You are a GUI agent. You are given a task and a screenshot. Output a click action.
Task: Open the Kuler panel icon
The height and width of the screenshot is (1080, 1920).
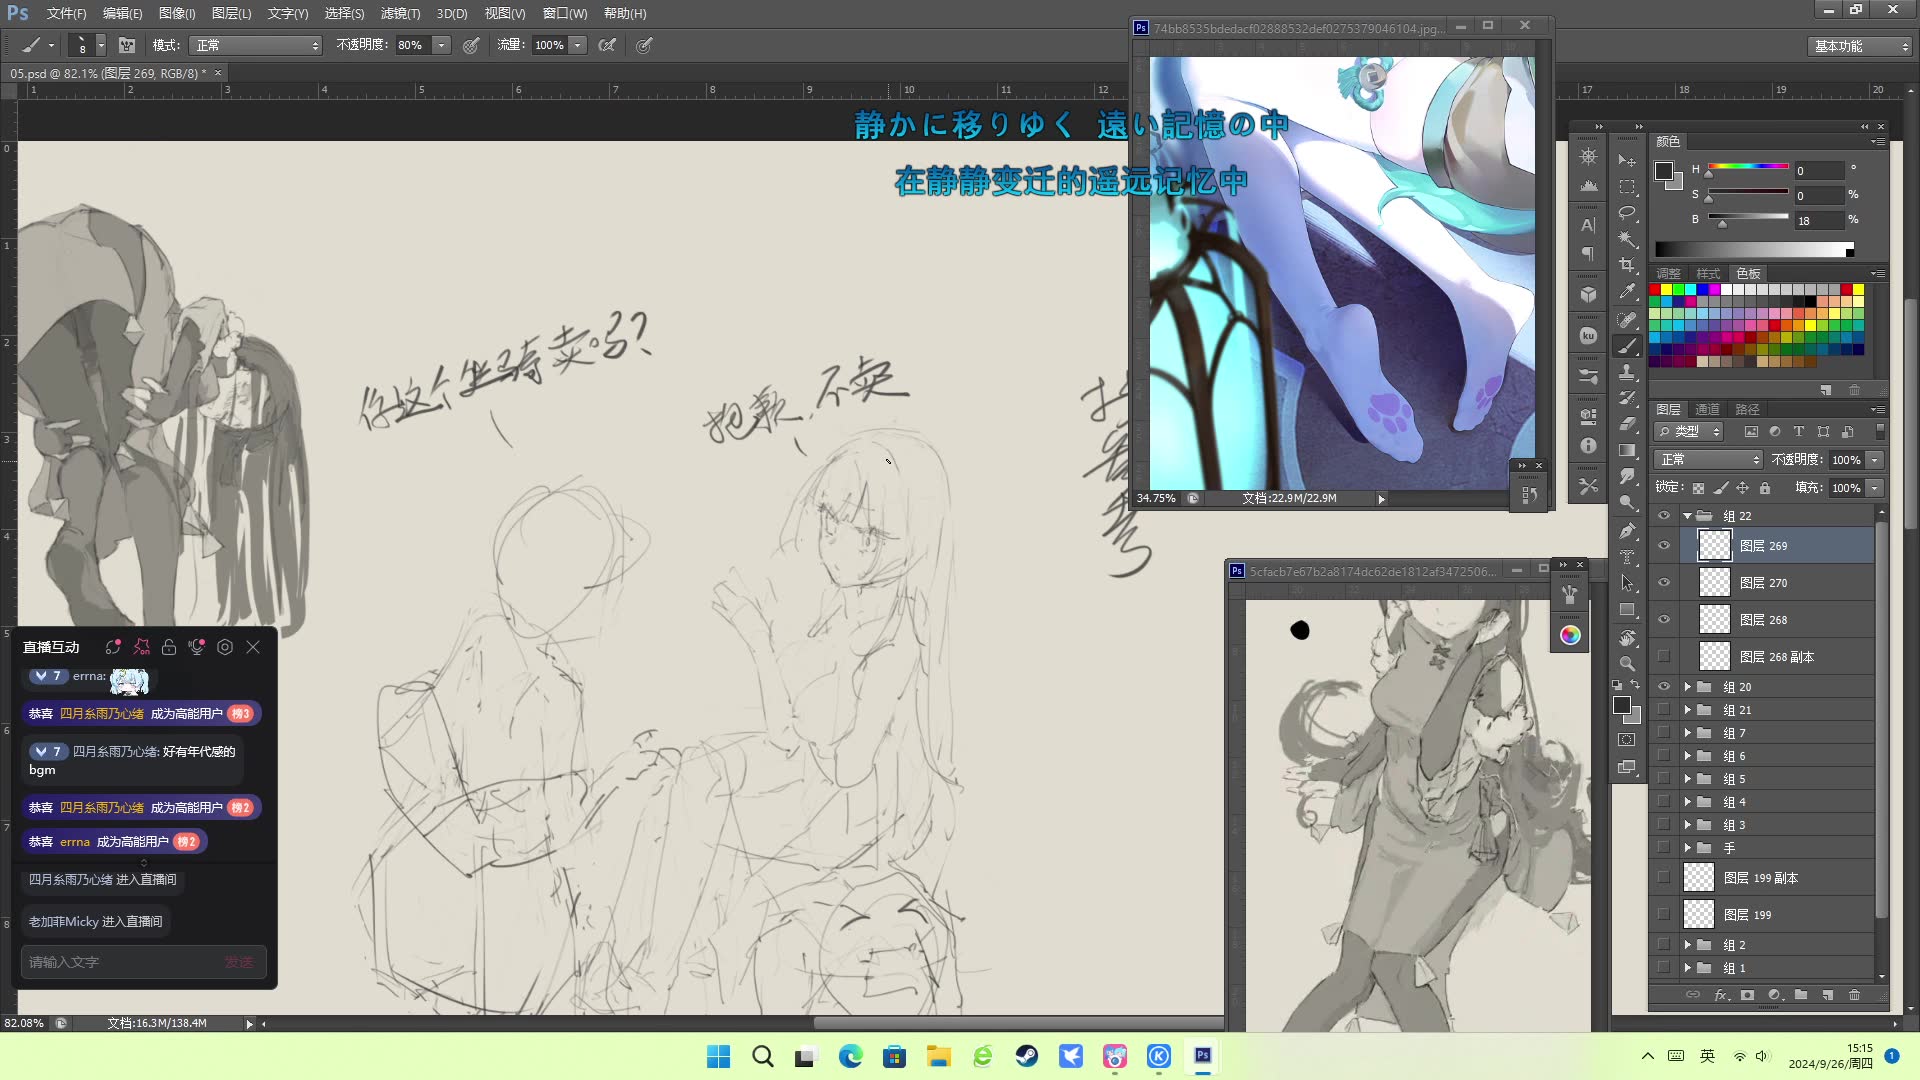[x=1588, y=336]
